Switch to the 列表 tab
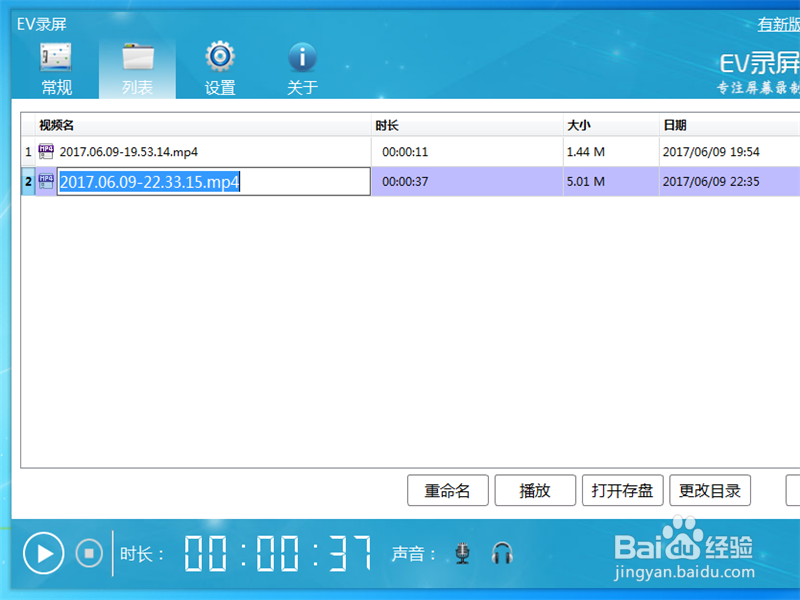Viewport: 800px width, 600px height. coord(138,69)
